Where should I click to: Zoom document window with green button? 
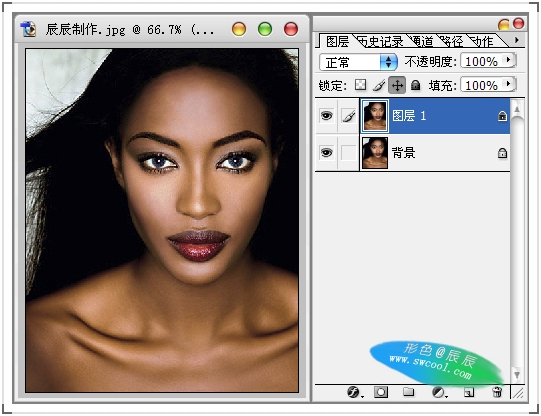[x=265, y=29]
